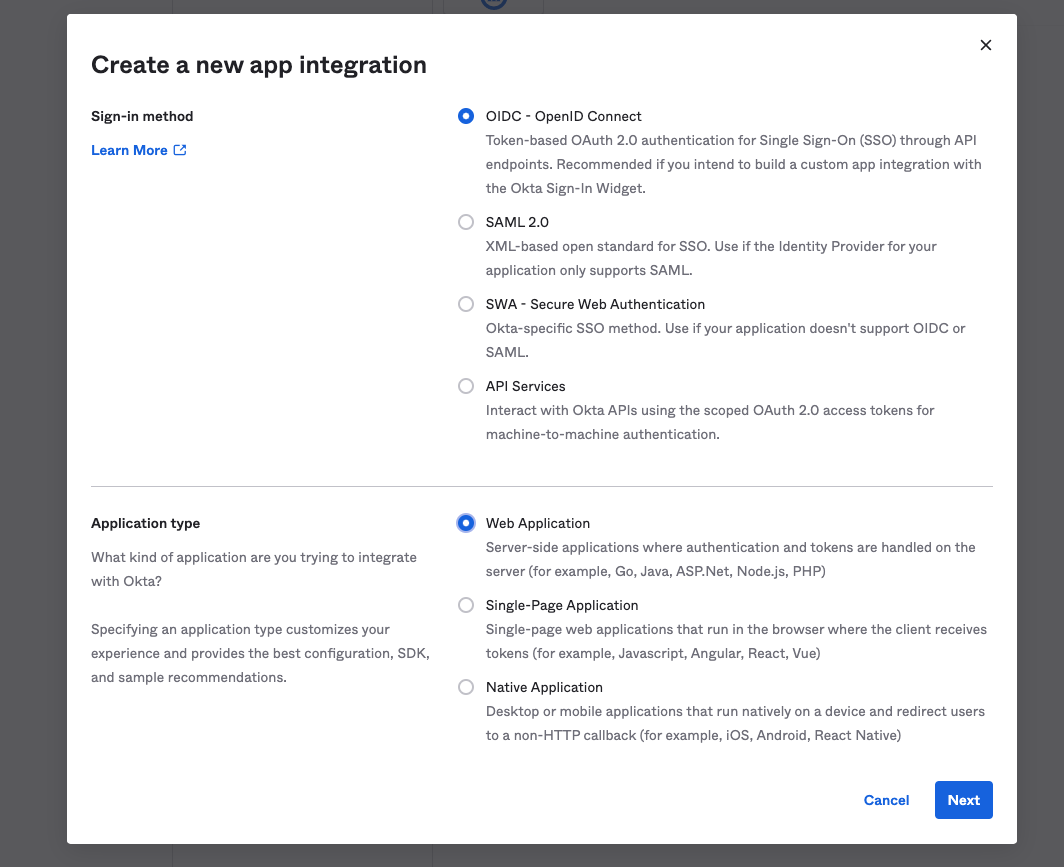Click the 'Web Application' label text
This screenshot has width=1064, height=867.
pos(537,523)
